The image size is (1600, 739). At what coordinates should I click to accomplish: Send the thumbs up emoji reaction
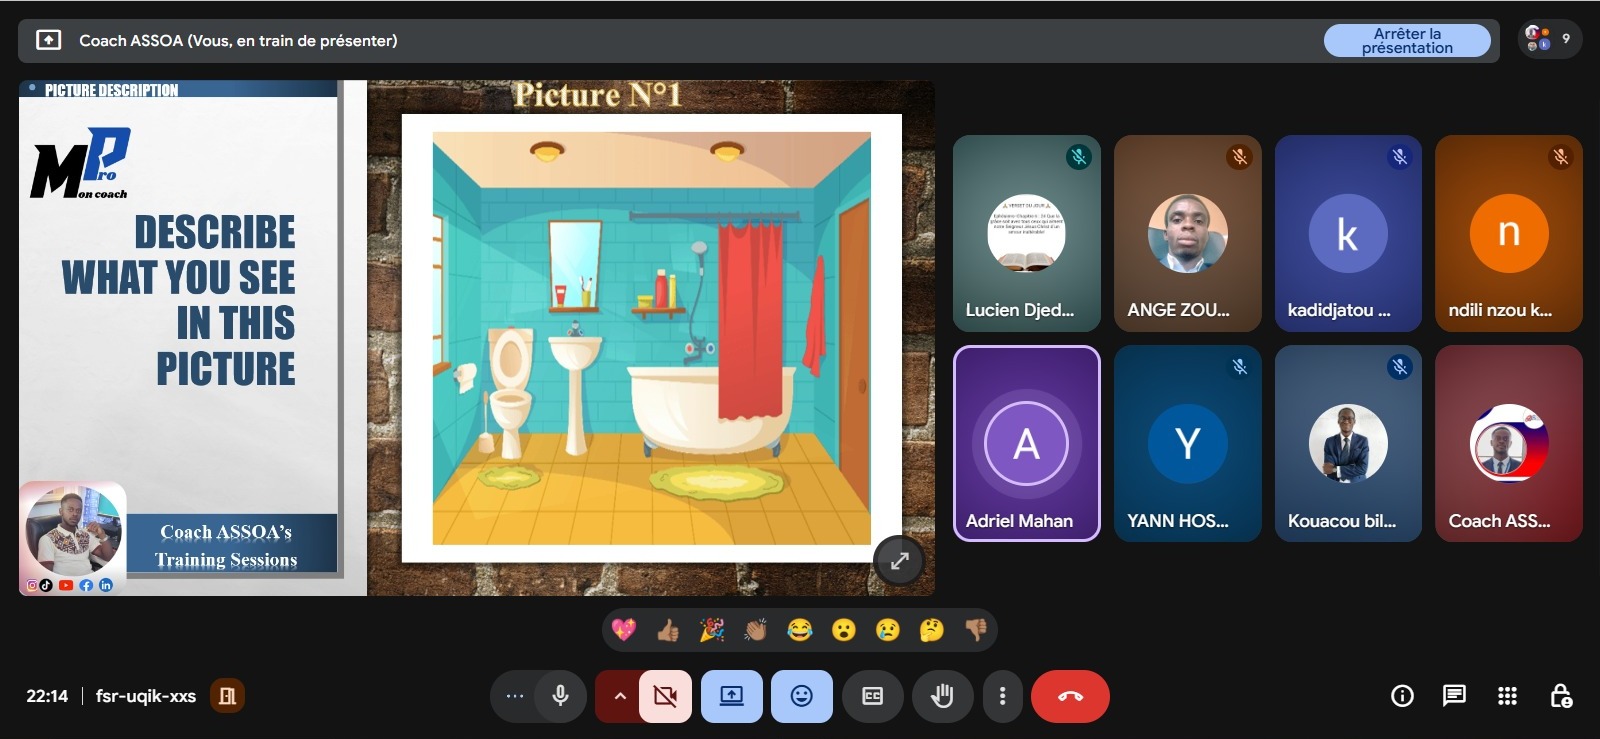(668, 630)
